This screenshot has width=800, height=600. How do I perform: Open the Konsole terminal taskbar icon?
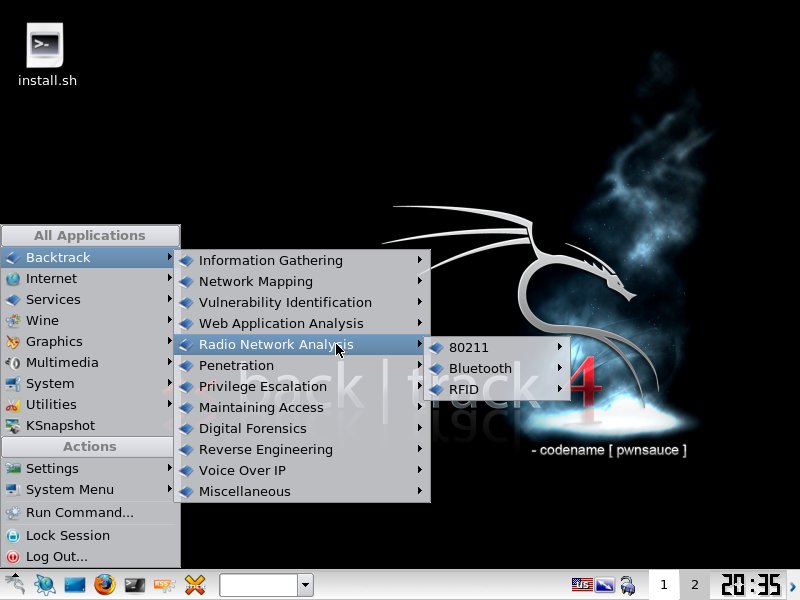click(135, 585)
